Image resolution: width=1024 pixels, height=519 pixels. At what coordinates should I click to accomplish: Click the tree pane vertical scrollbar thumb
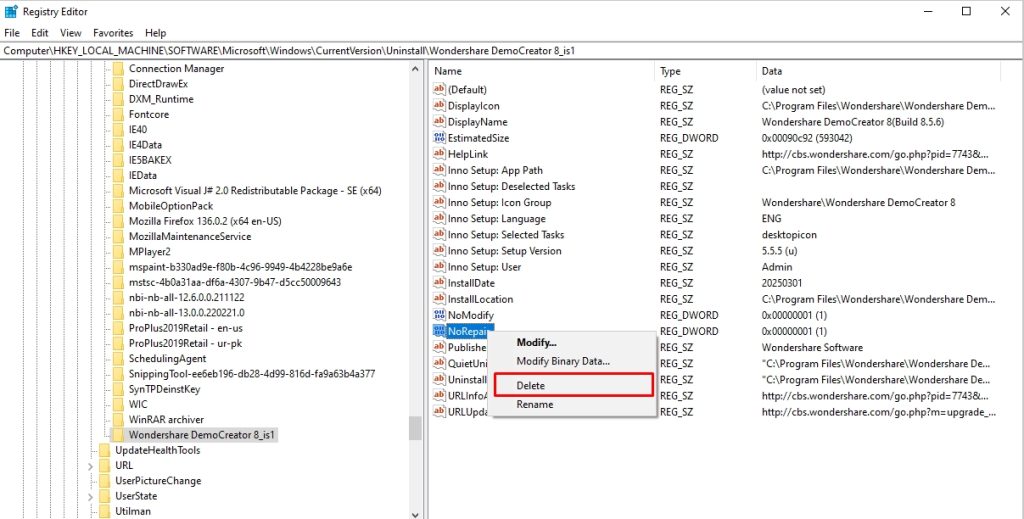point(415,428)
